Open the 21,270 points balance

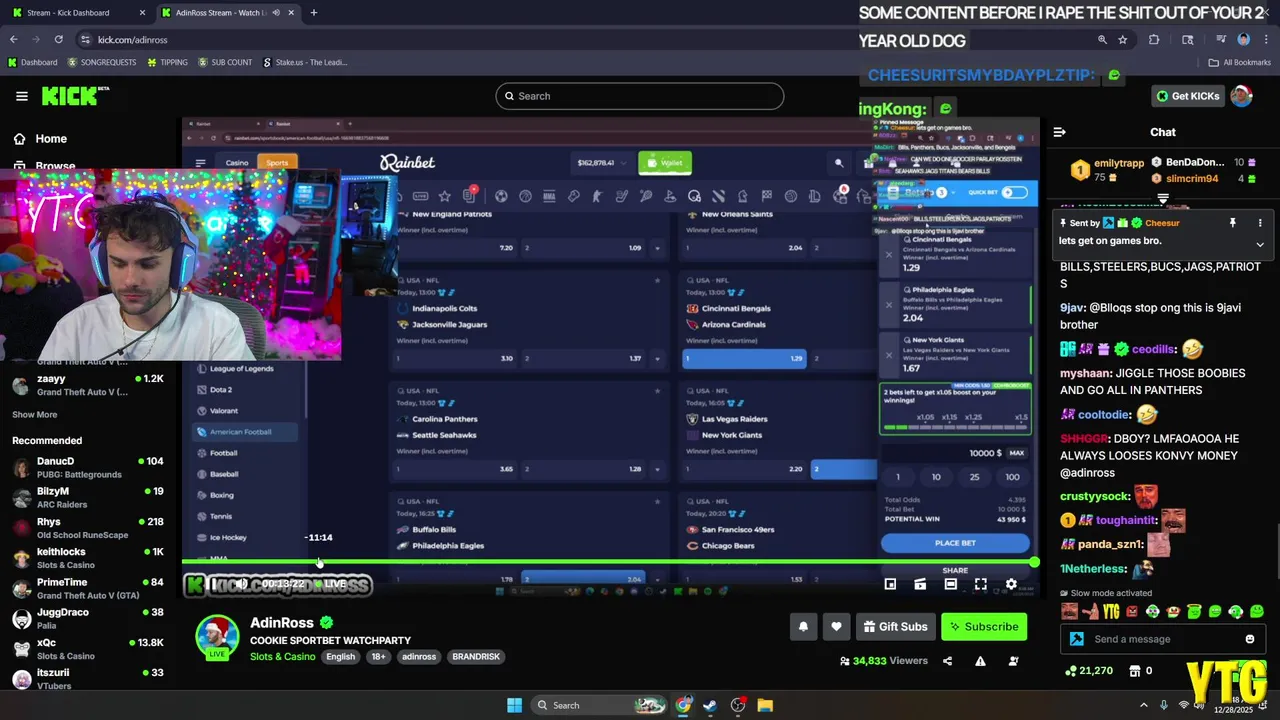(x=1090, y=671)
